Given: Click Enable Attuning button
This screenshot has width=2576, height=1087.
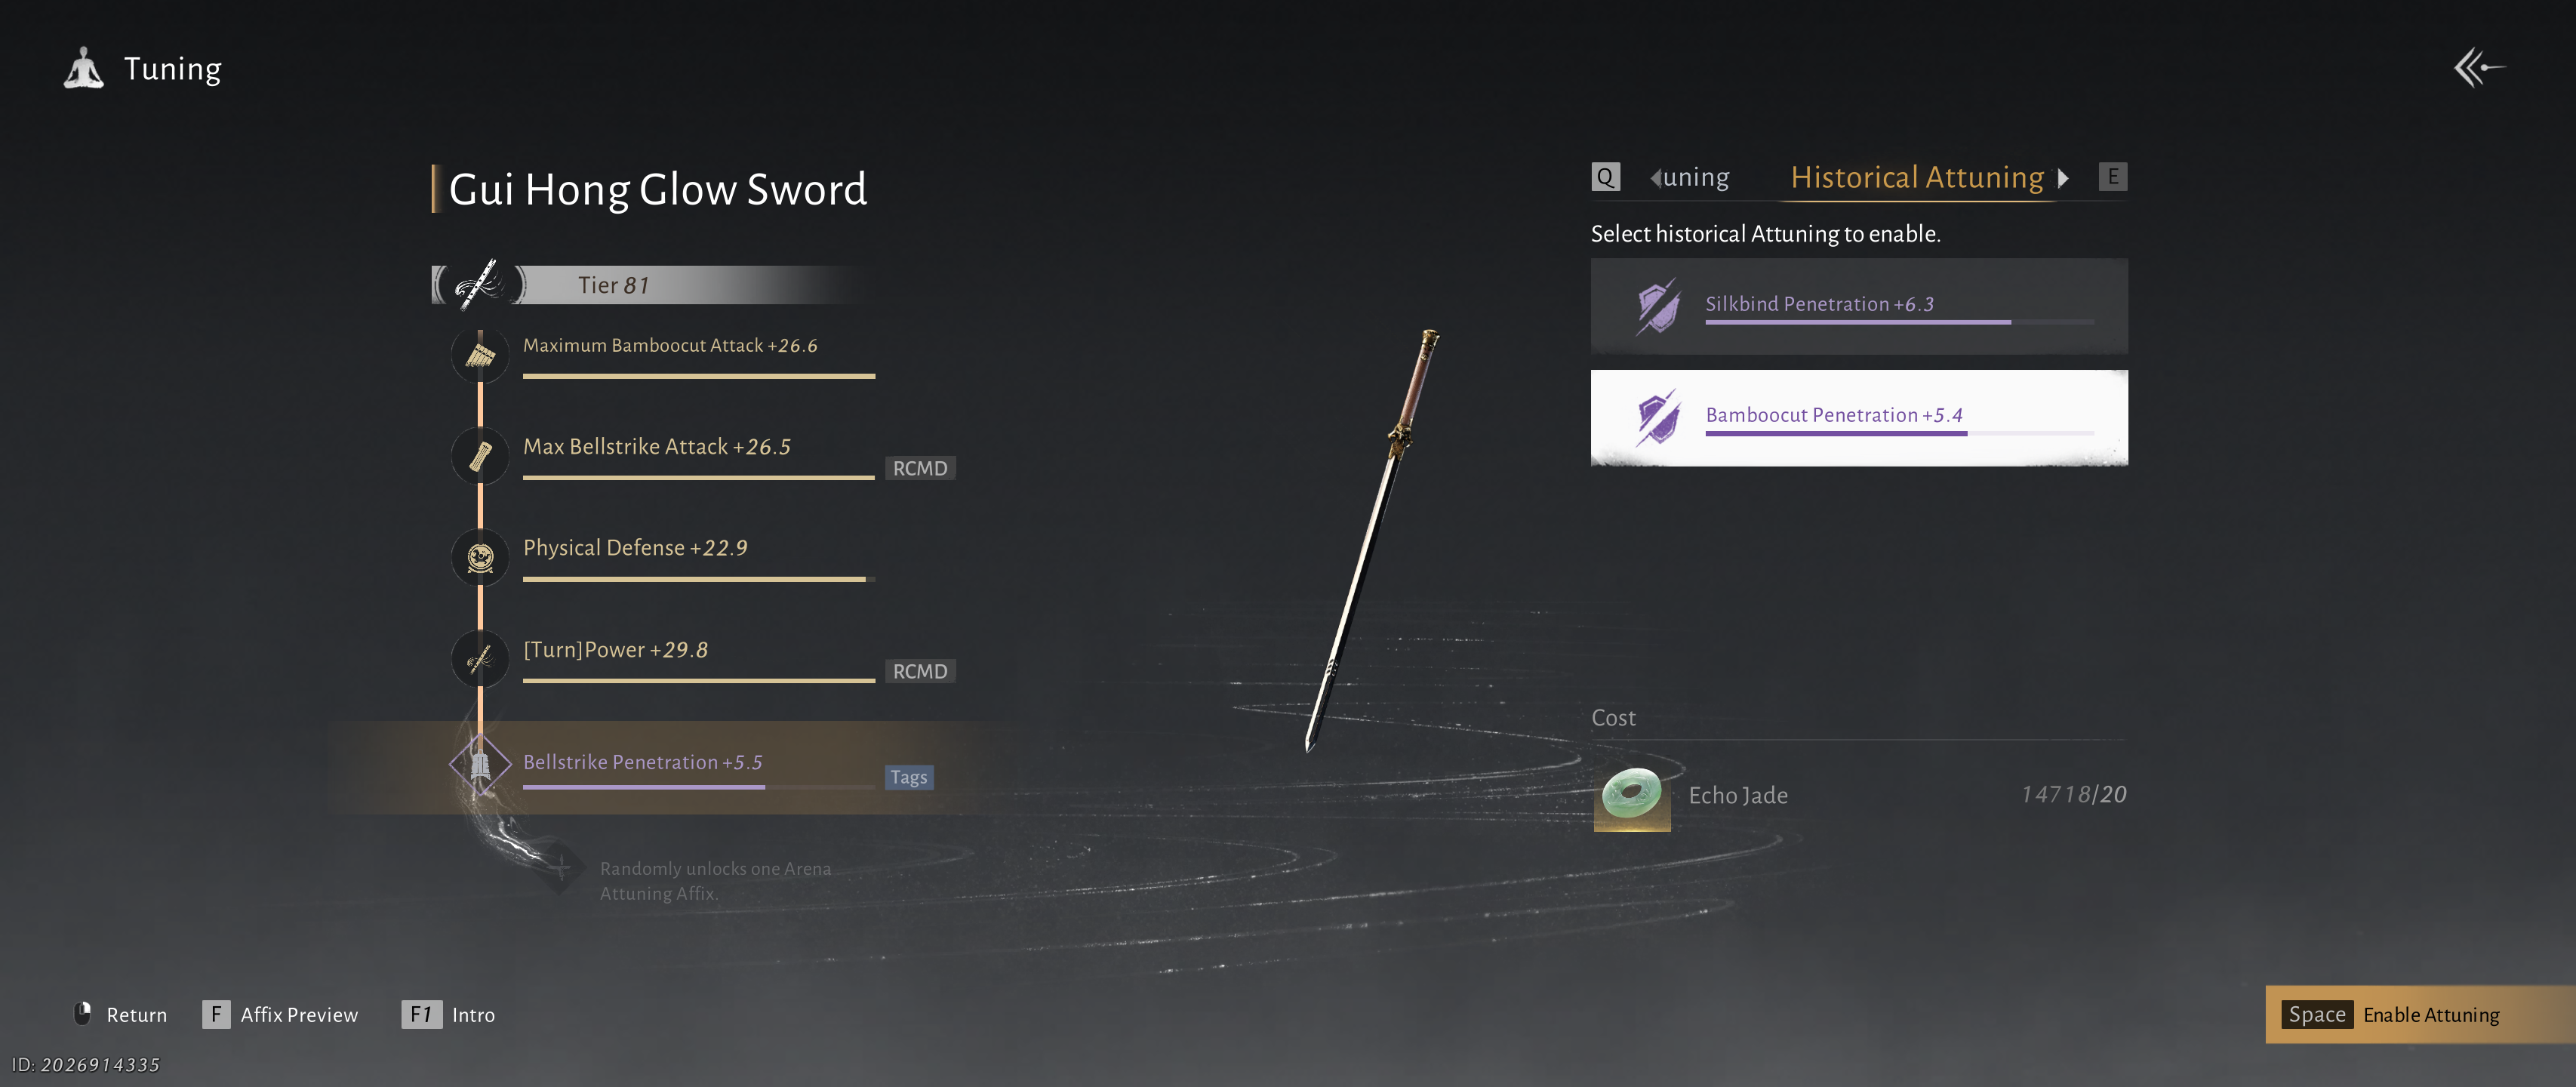Looking at the screenshot, I should (2420, 1014).
